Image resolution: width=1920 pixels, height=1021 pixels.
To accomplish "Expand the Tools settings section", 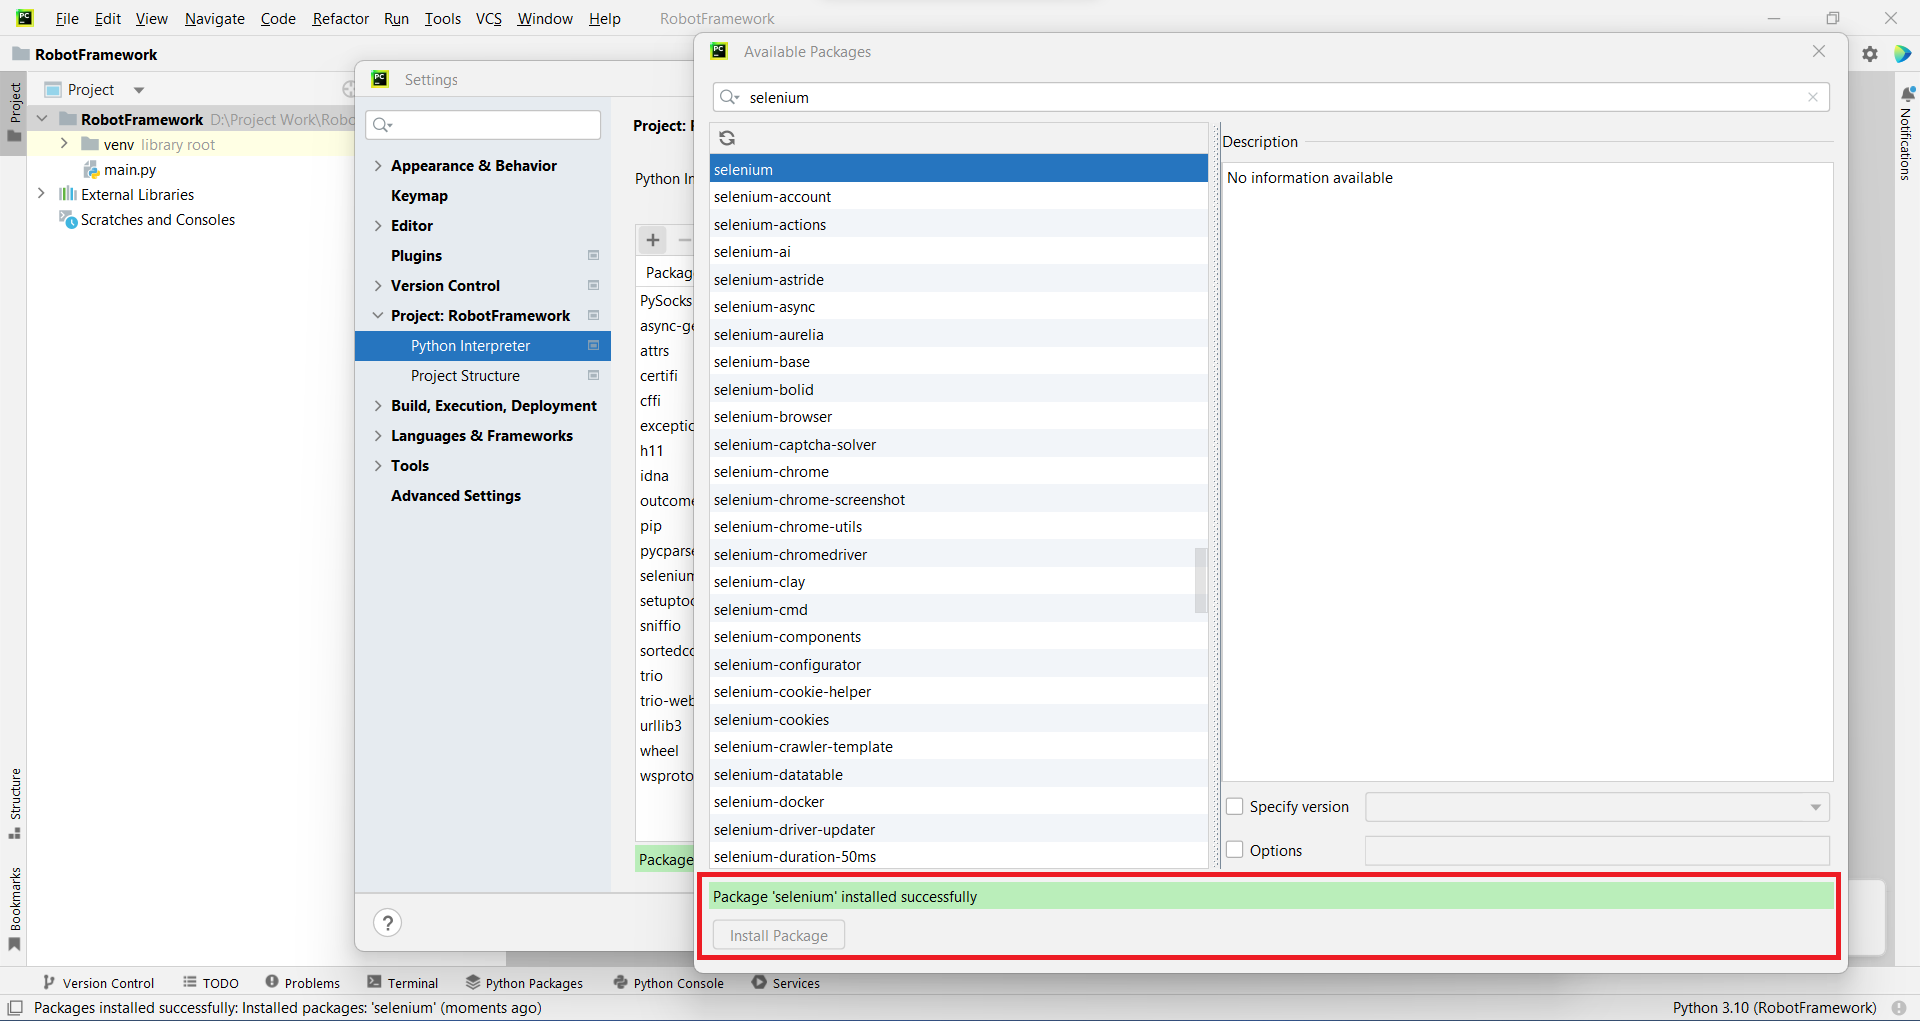I will pyautogui.click(x=378, y=466).
